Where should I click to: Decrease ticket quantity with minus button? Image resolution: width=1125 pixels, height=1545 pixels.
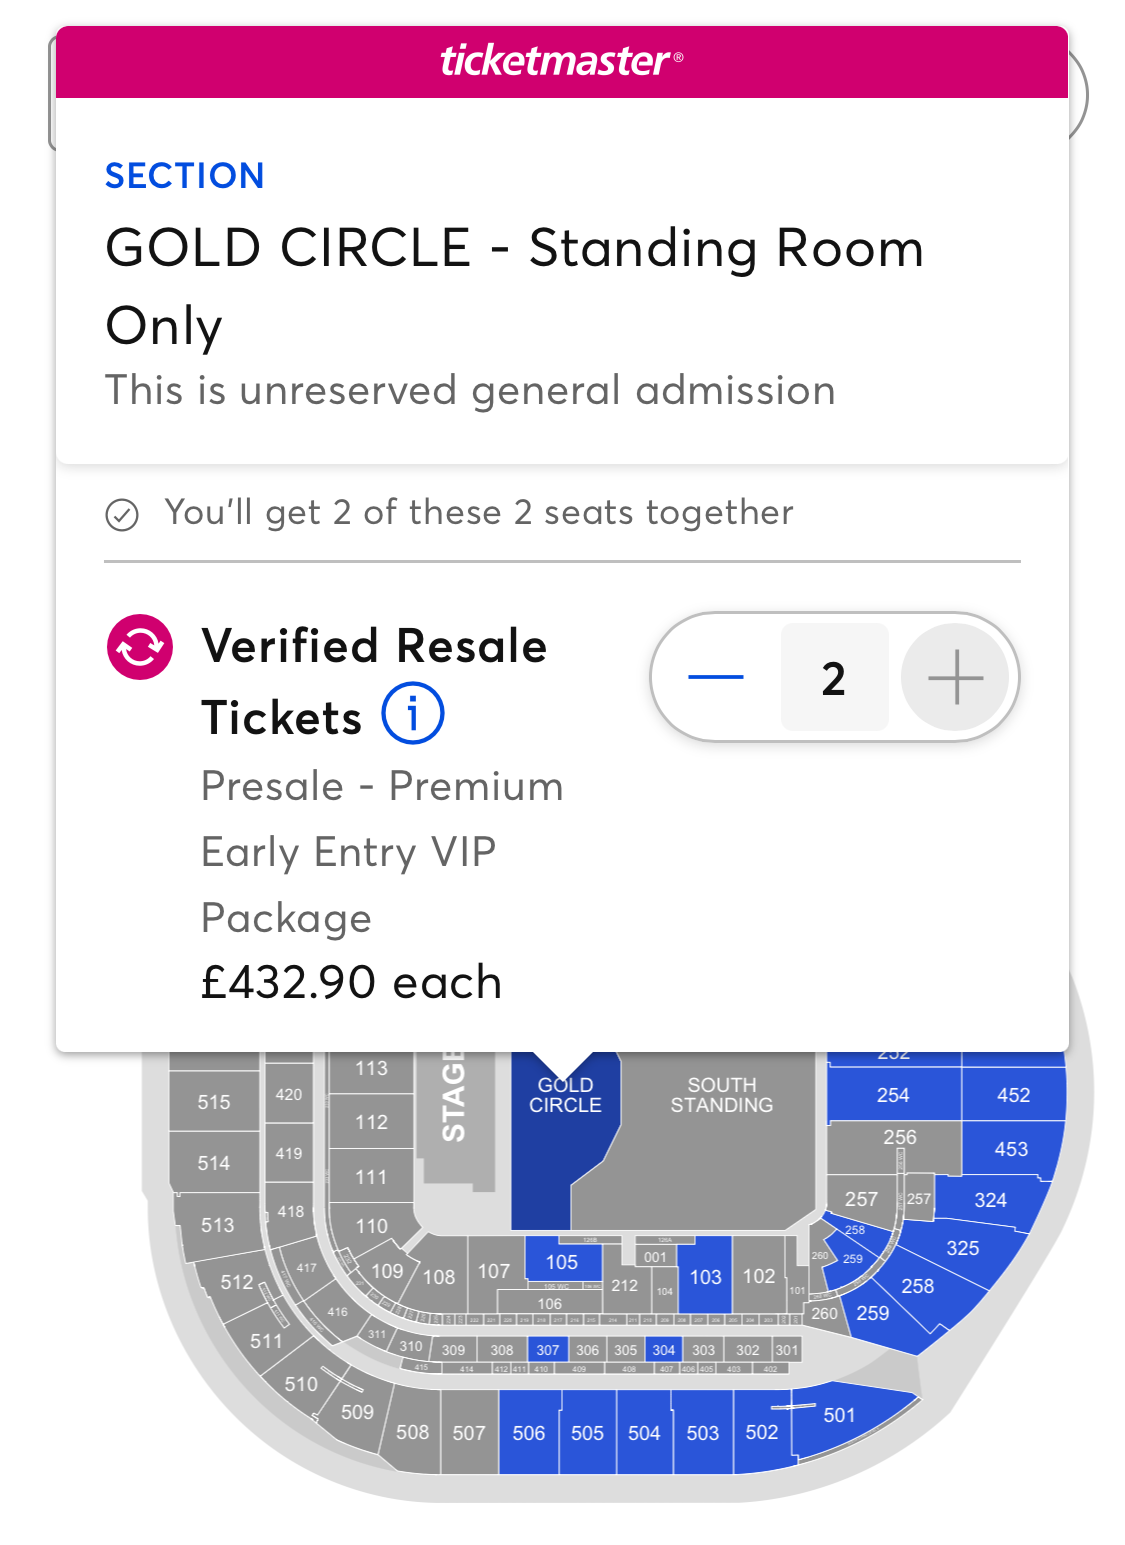point(716,677)
